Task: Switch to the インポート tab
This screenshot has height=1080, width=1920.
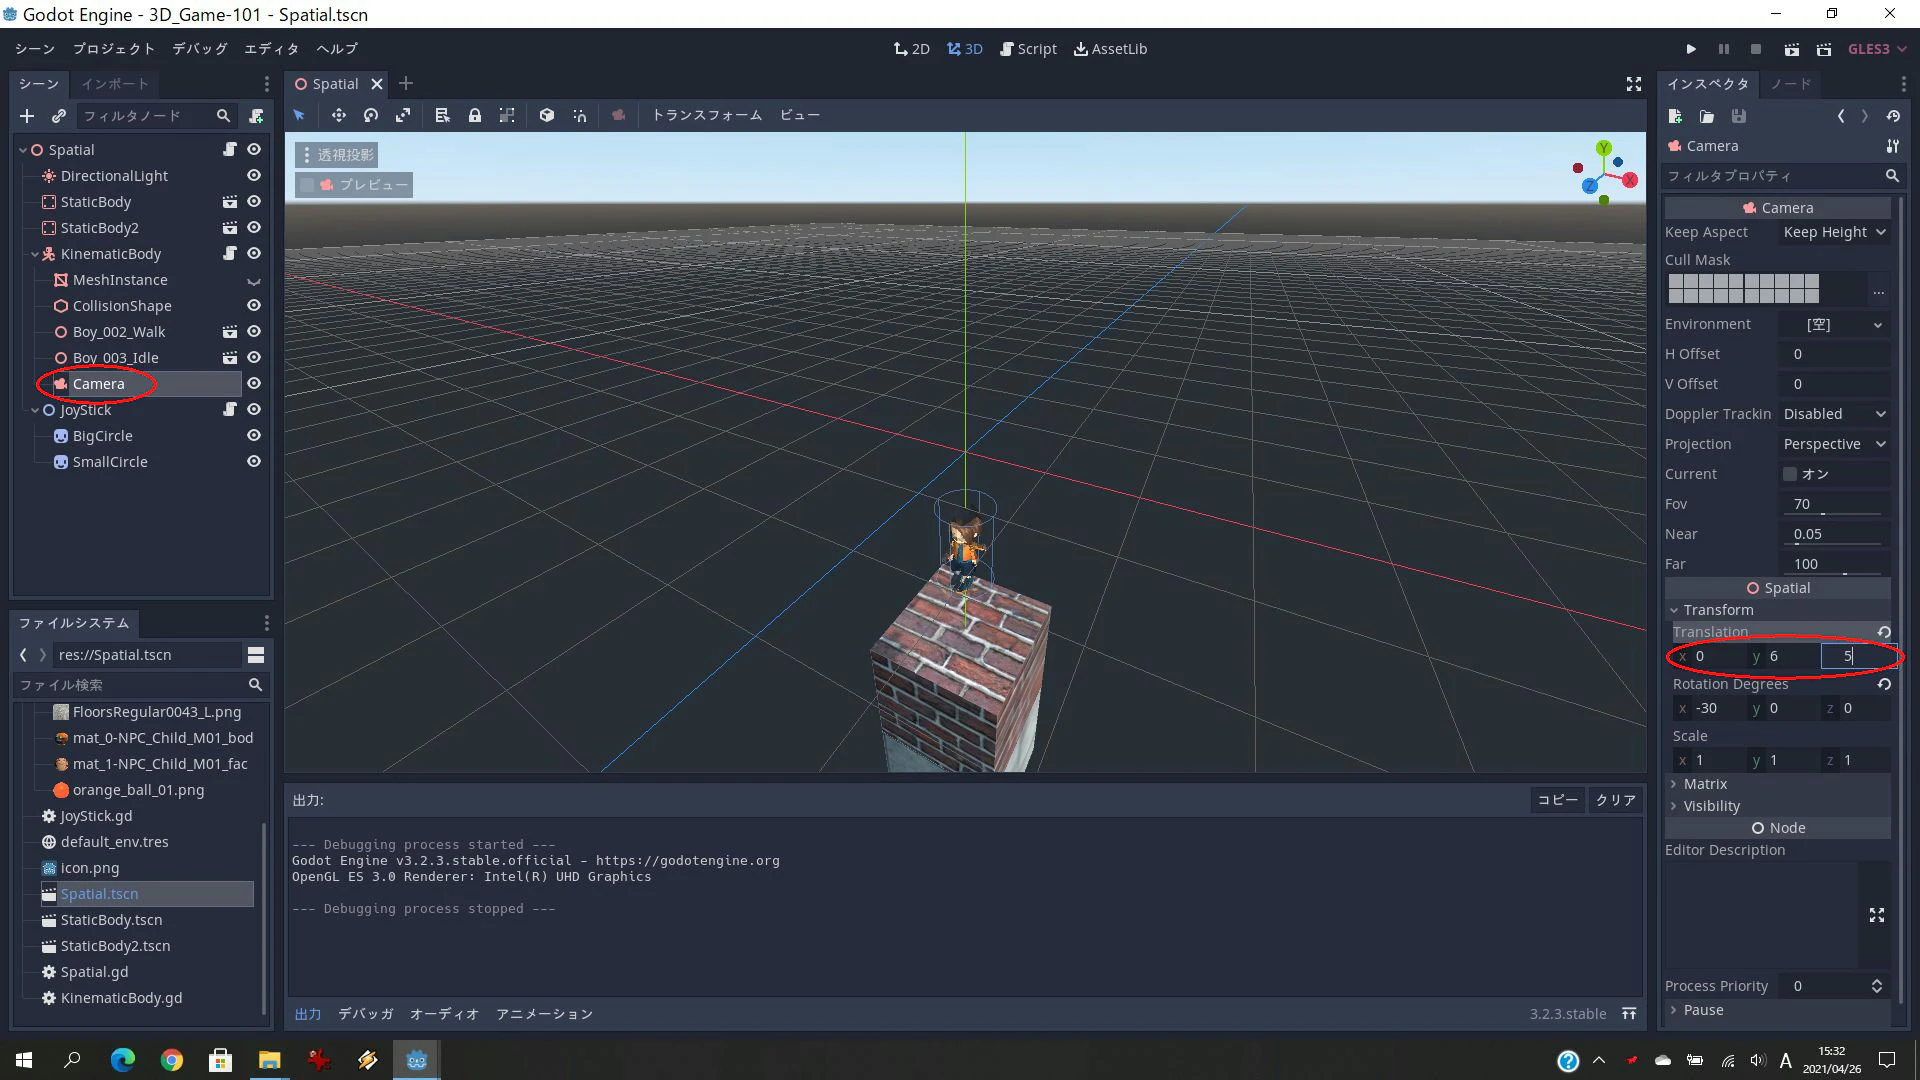Action: tap(115, 84)
